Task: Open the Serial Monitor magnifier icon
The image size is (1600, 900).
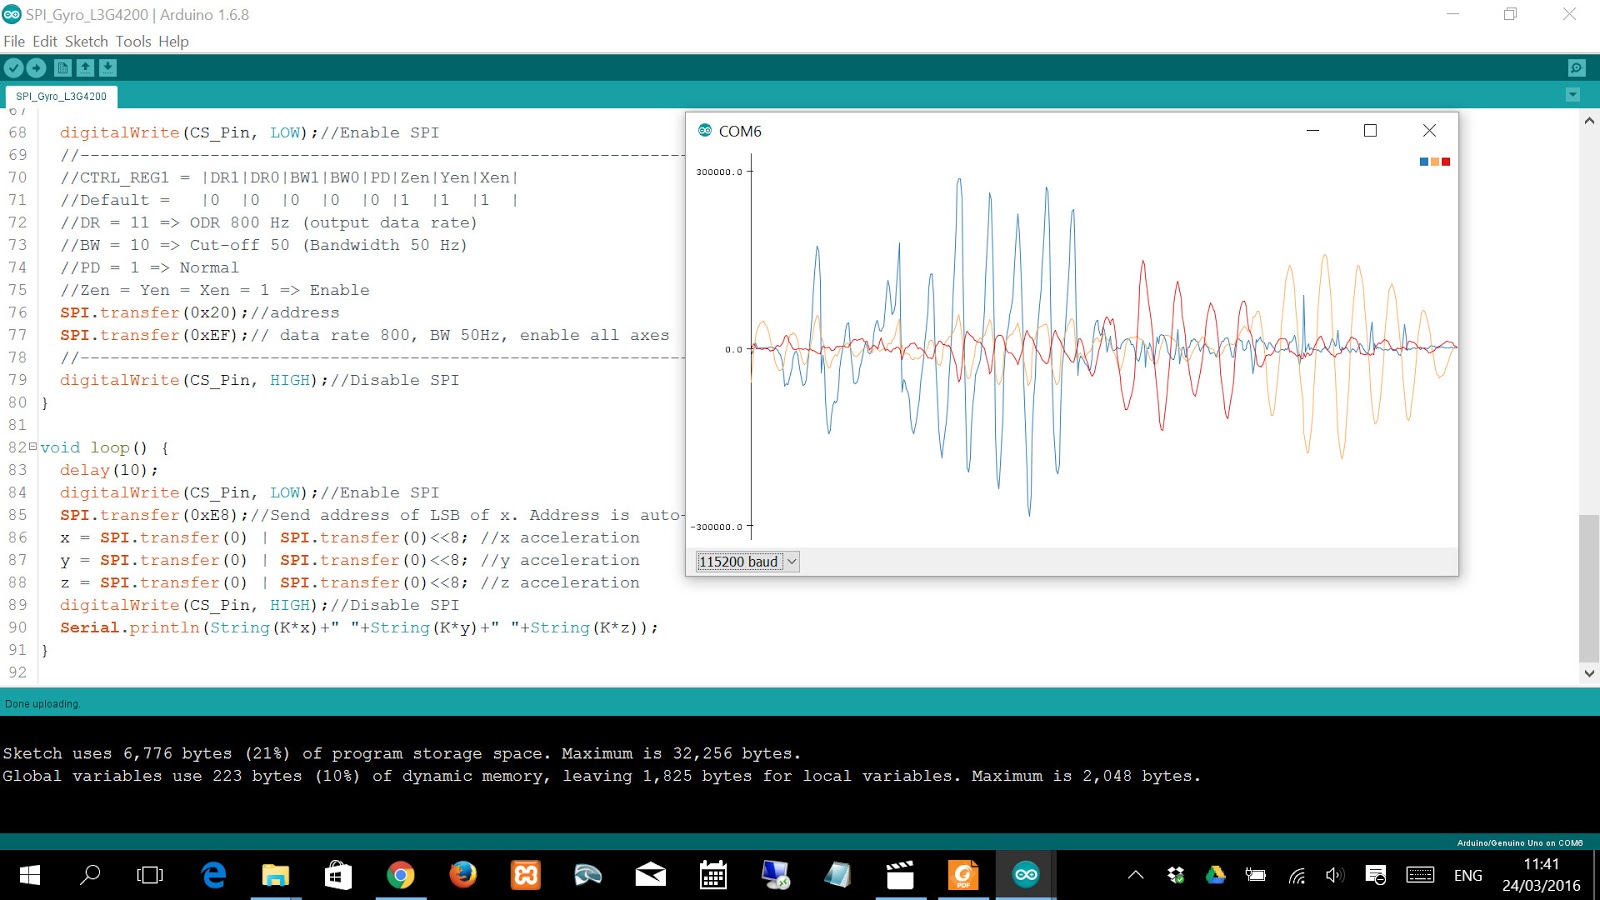Action: (x=1577, y=68)
